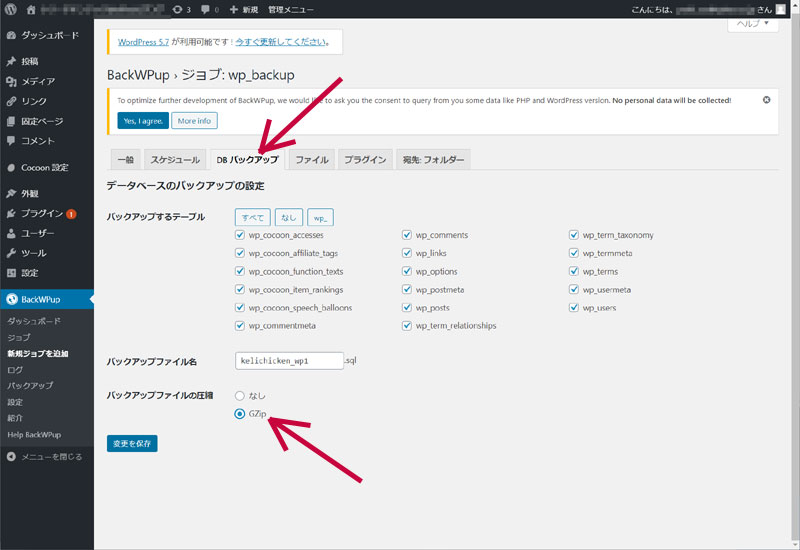
Task: Open the プラグイン plug icon in sidebar
Action: (11, 213)
